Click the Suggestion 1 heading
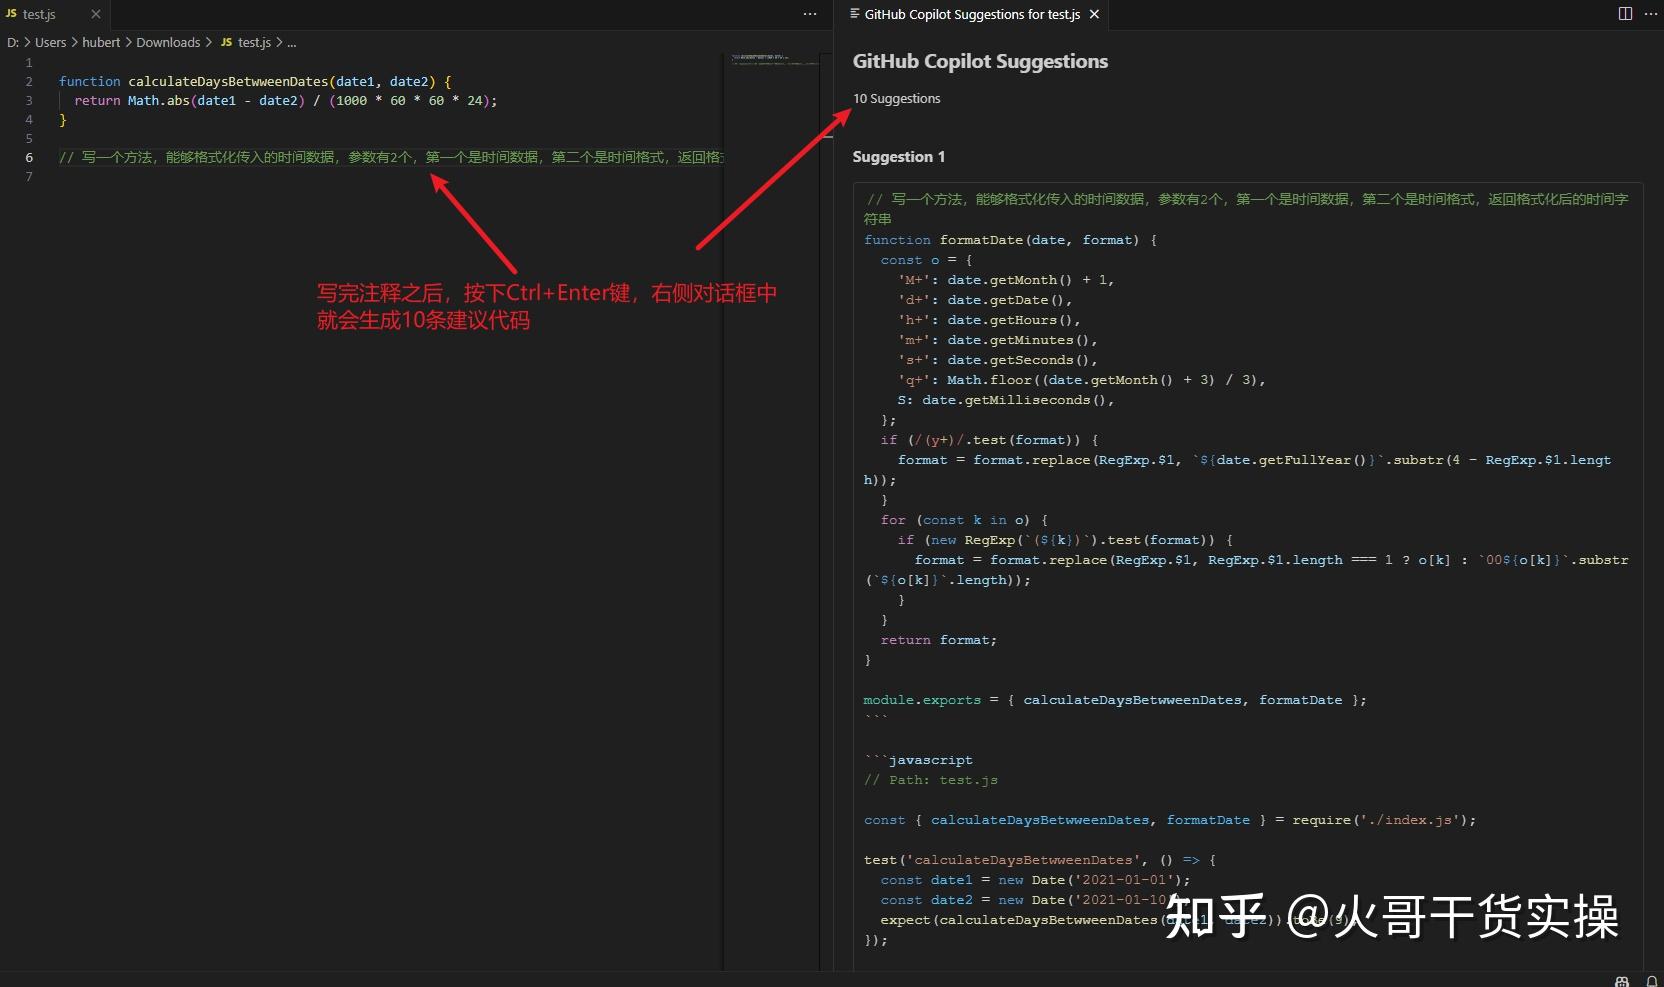Screen dimensions: 1664x987 [x=898, y=156]
